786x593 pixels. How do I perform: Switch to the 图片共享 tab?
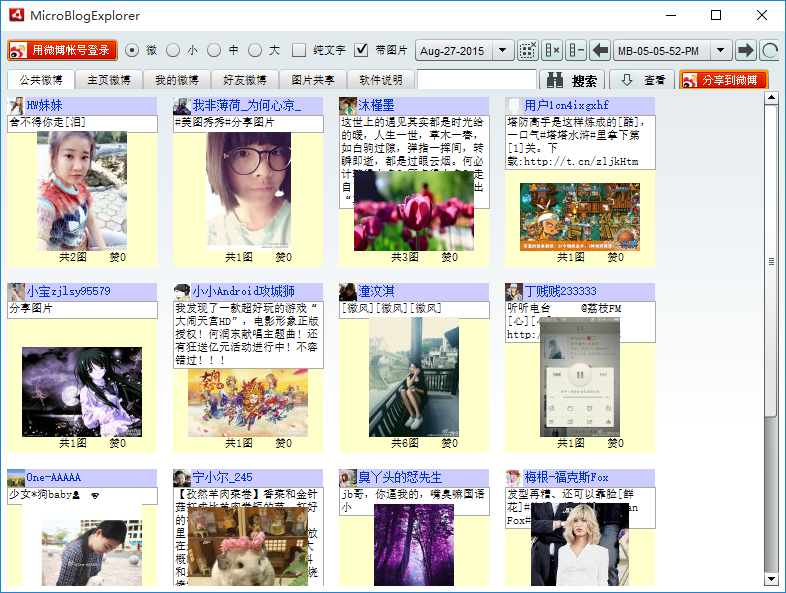pos(313,80)
